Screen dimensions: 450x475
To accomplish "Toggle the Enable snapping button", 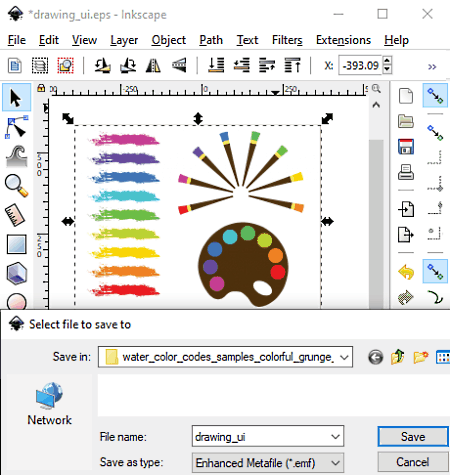I will pyautogui.click(x=435, y=96).
